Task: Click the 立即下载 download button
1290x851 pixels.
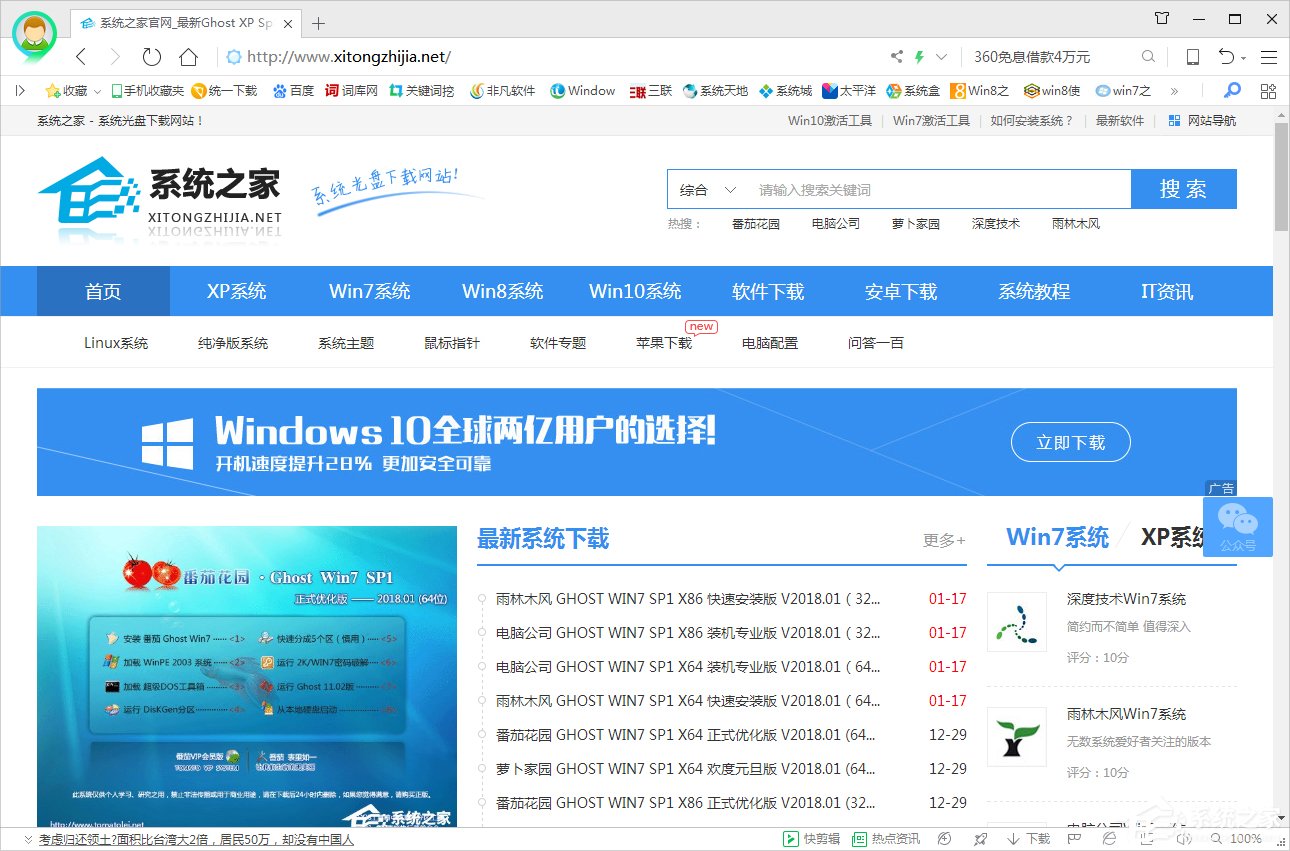Action: coord(1070,441)
